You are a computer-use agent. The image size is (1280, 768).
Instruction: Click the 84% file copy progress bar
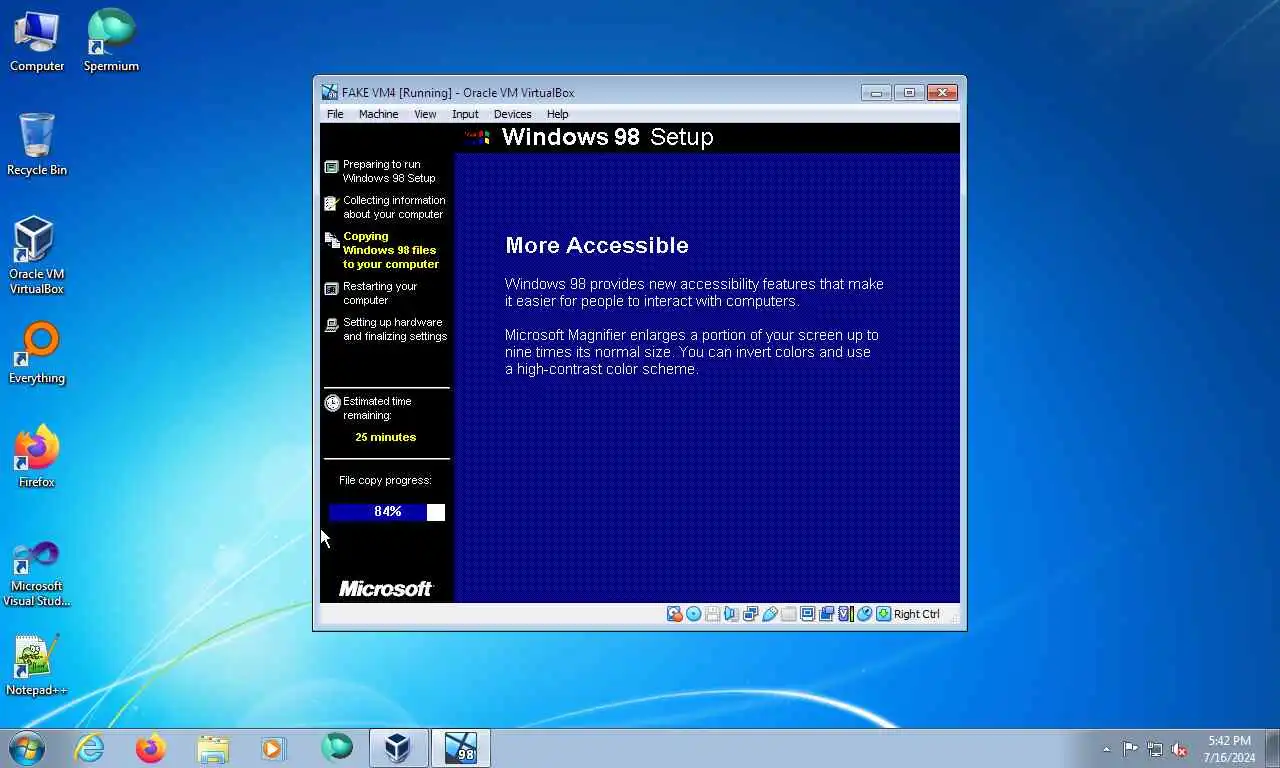[387, 512]
